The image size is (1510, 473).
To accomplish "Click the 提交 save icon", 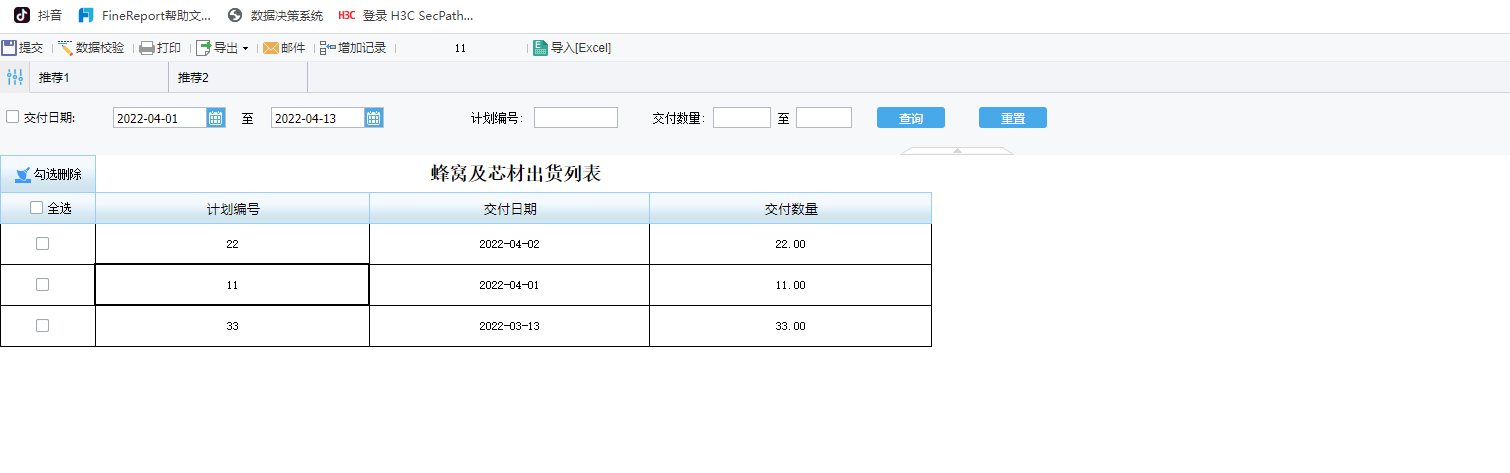I will (x=9, y=48).
